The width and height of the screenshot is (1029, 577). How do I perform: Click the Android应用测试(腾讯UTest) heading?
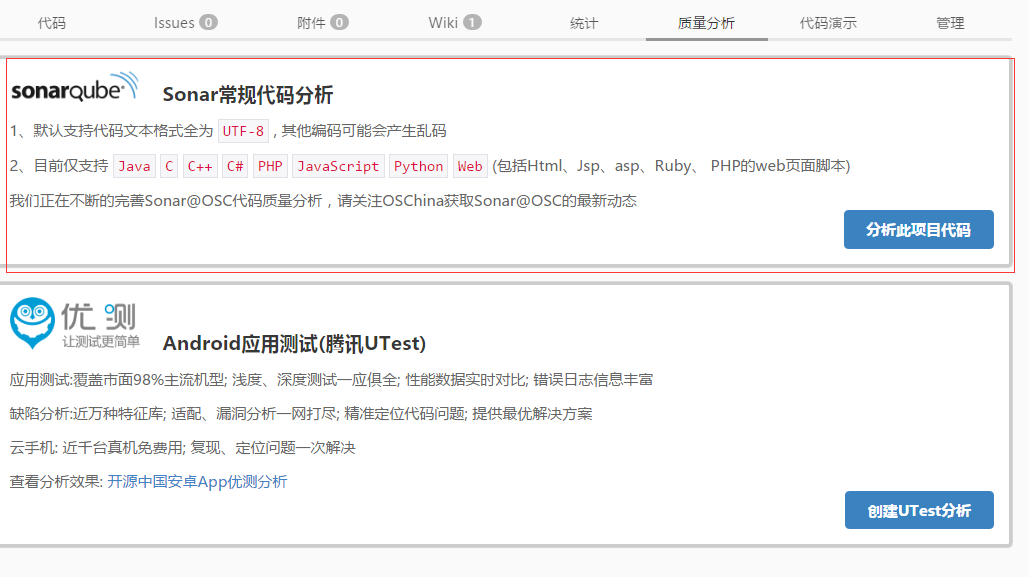tap(294, 343)
